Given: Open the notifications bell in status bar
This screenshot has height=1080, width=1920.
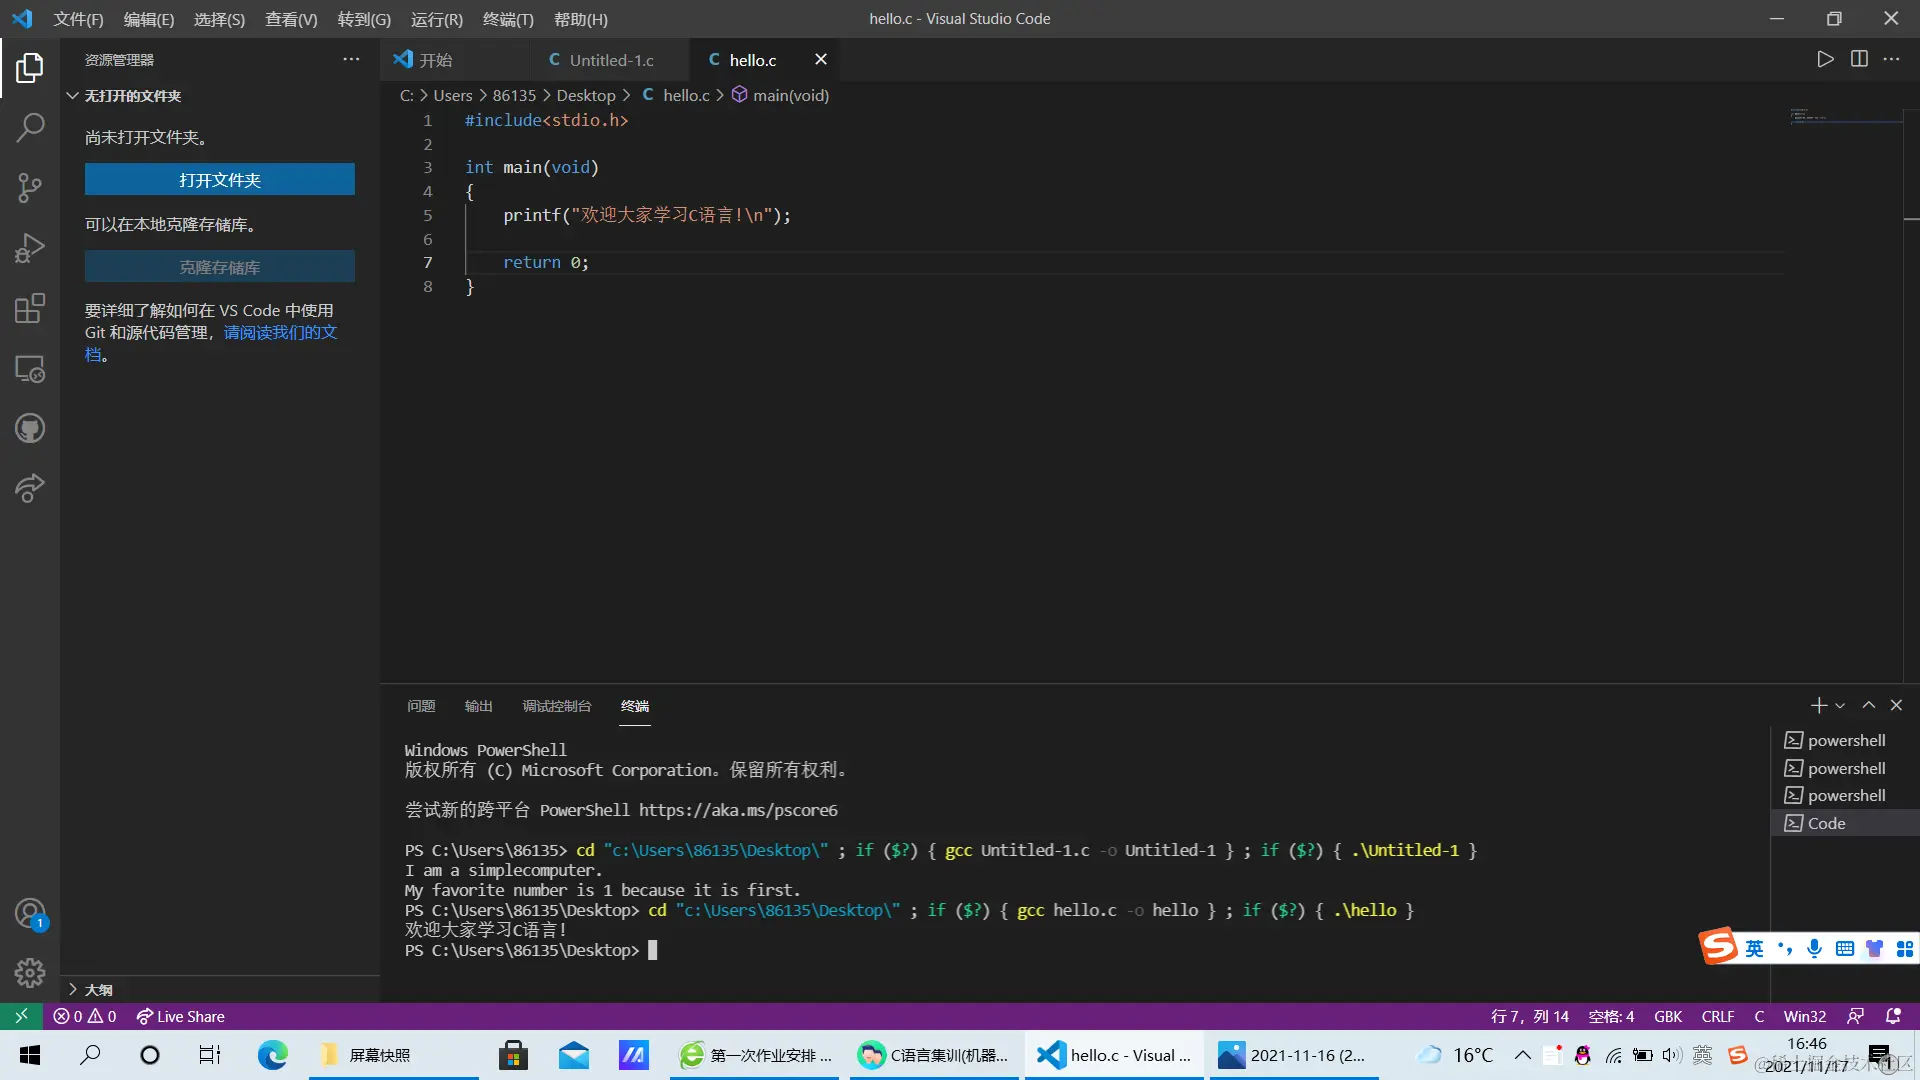Looking at the screenshot, I should coord(1893,1016).
